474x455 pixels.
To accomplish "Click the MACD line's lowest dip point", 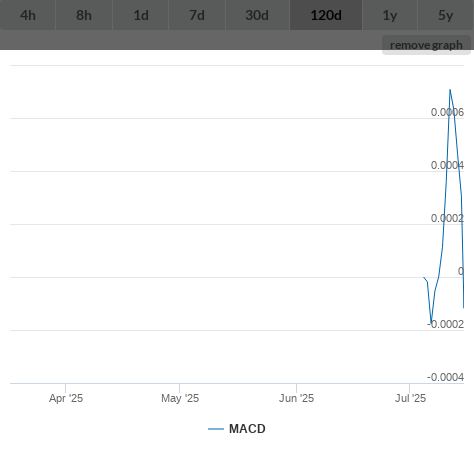I will pos(431,323).
